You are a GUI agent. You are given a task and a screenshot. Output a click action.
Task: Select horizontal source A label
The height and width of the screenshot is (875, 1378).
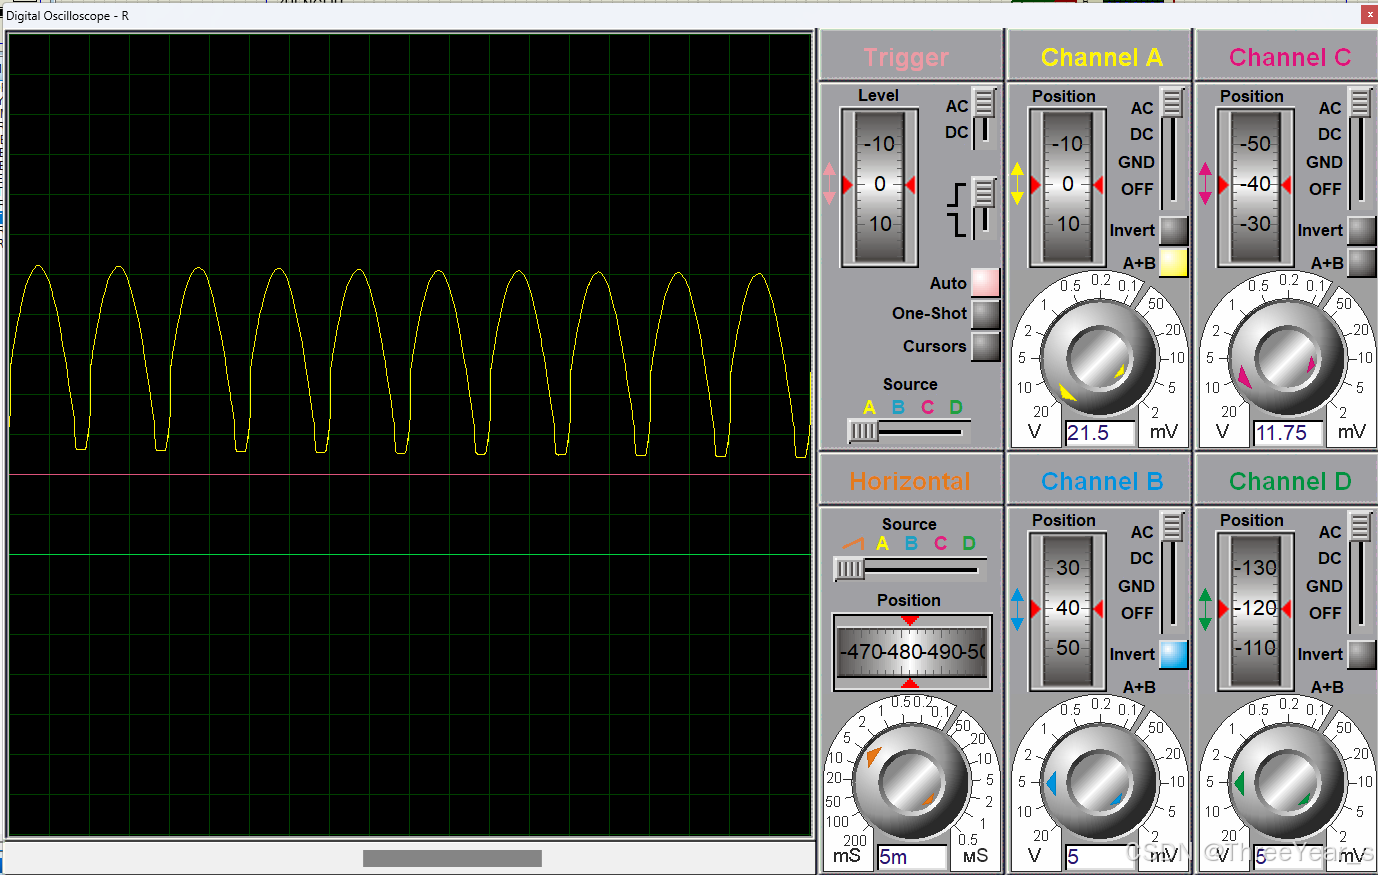[x=882, y=543]
